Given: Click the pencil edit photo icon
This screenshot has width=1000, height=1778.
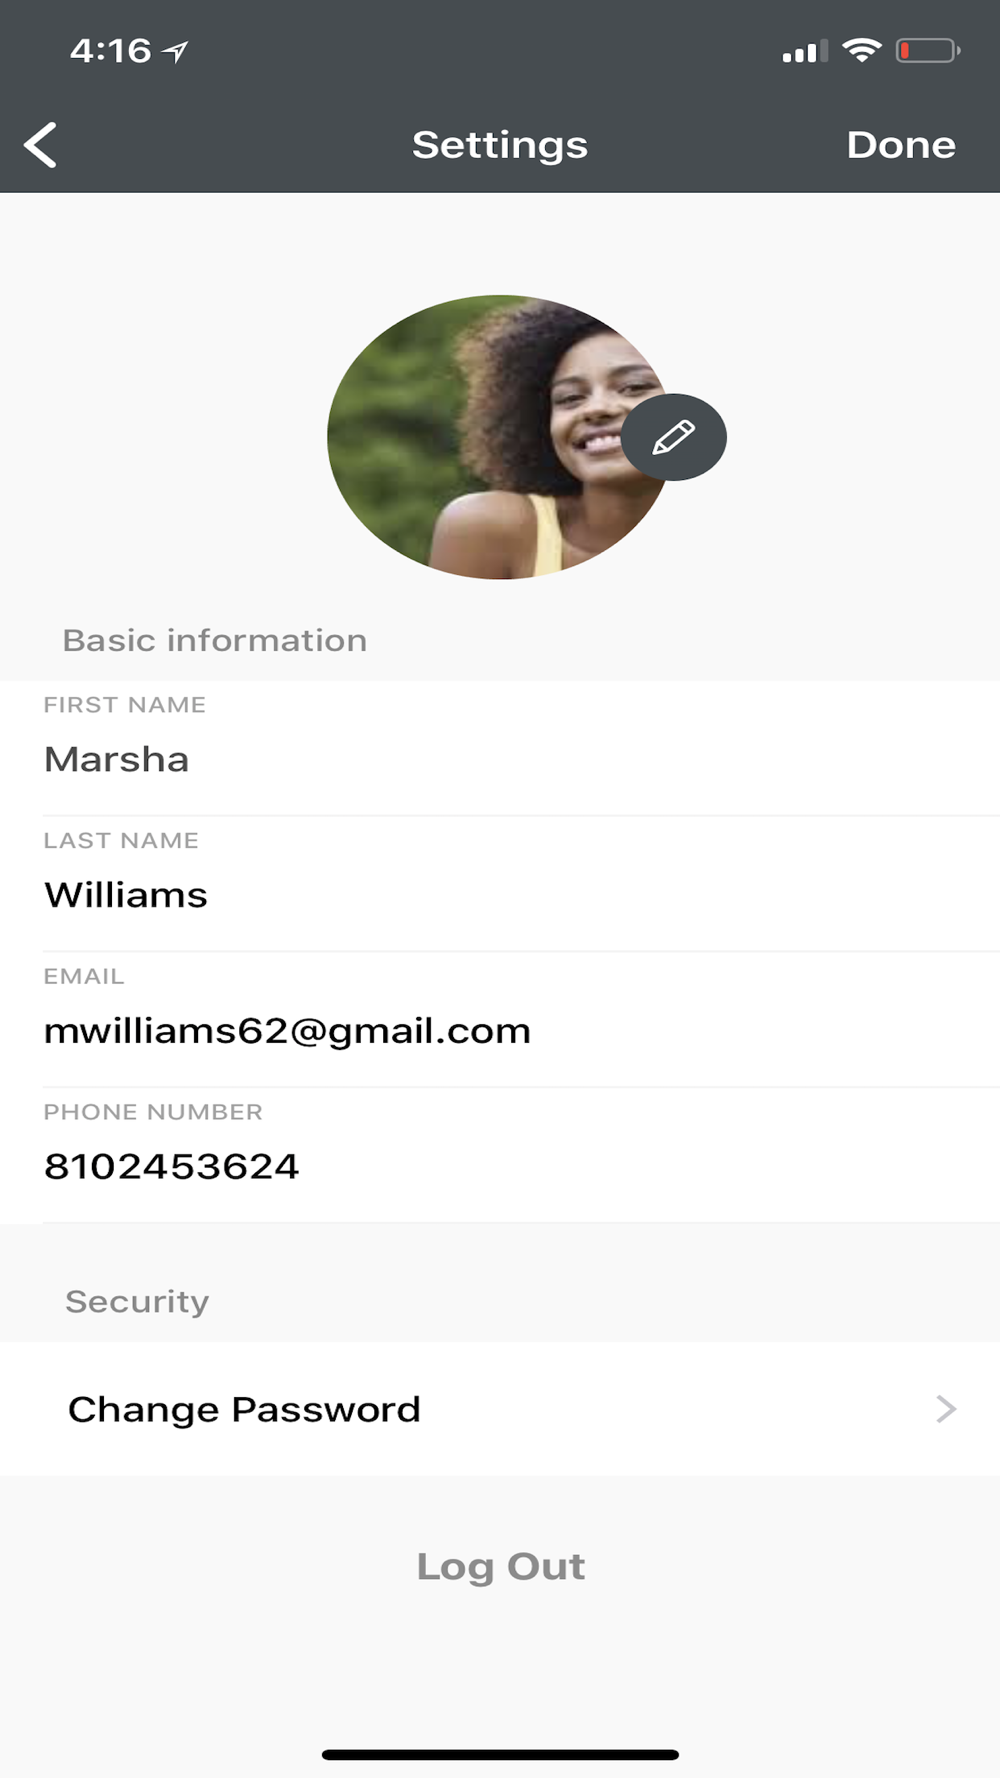Looking at the screenshot, I should (x=674, y=437).
